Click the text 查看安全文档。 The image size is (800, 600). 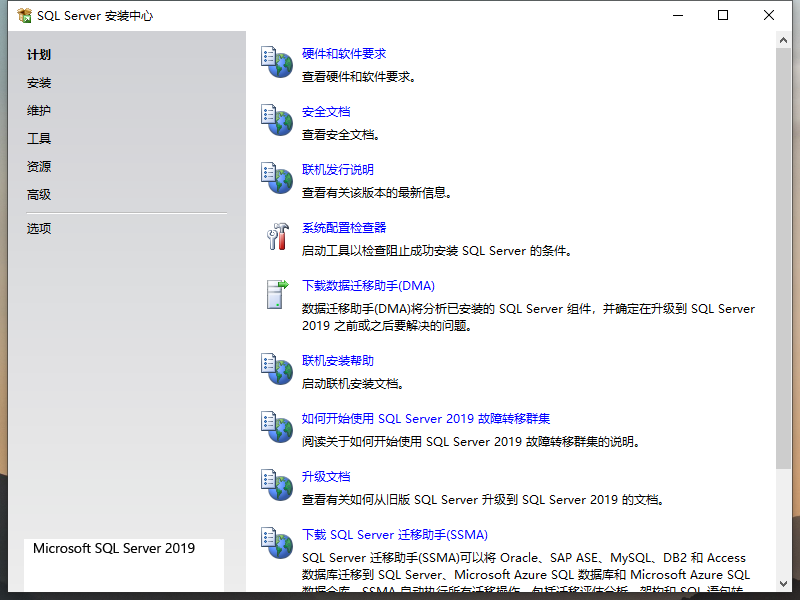click(341, 135)
